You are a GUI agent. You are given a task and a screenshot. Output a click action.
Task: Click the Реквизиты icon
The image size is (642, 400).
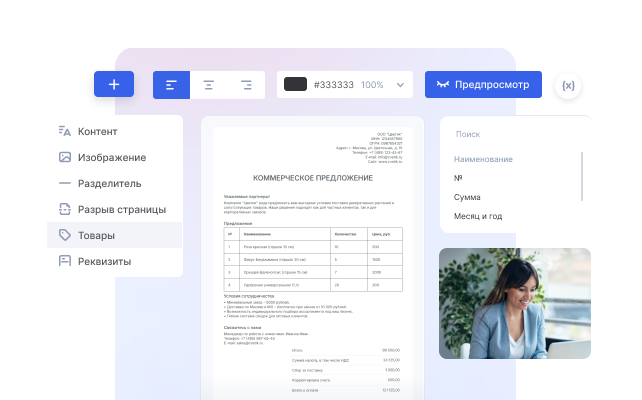coord(65,261)
